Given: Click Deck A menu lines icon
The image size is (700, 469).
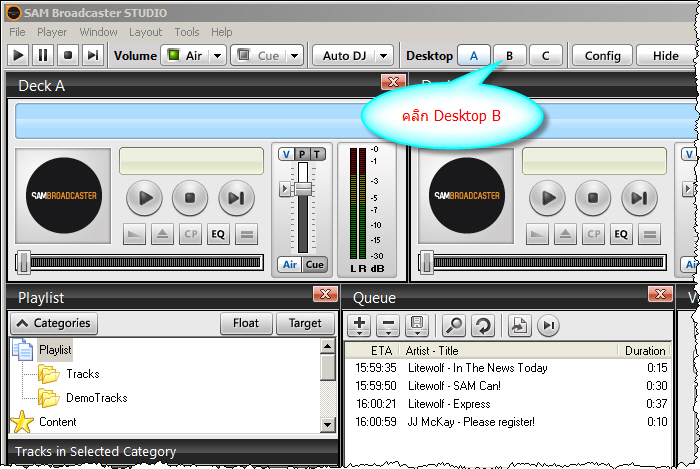Looking at the screenshot, I should coord(246,234).
